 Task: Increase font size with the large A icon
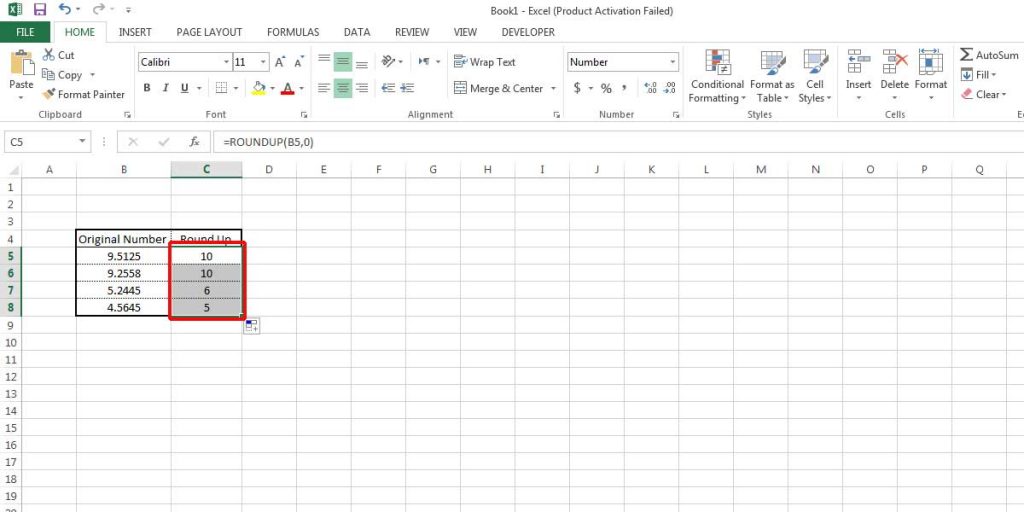[x=280, y=63]
